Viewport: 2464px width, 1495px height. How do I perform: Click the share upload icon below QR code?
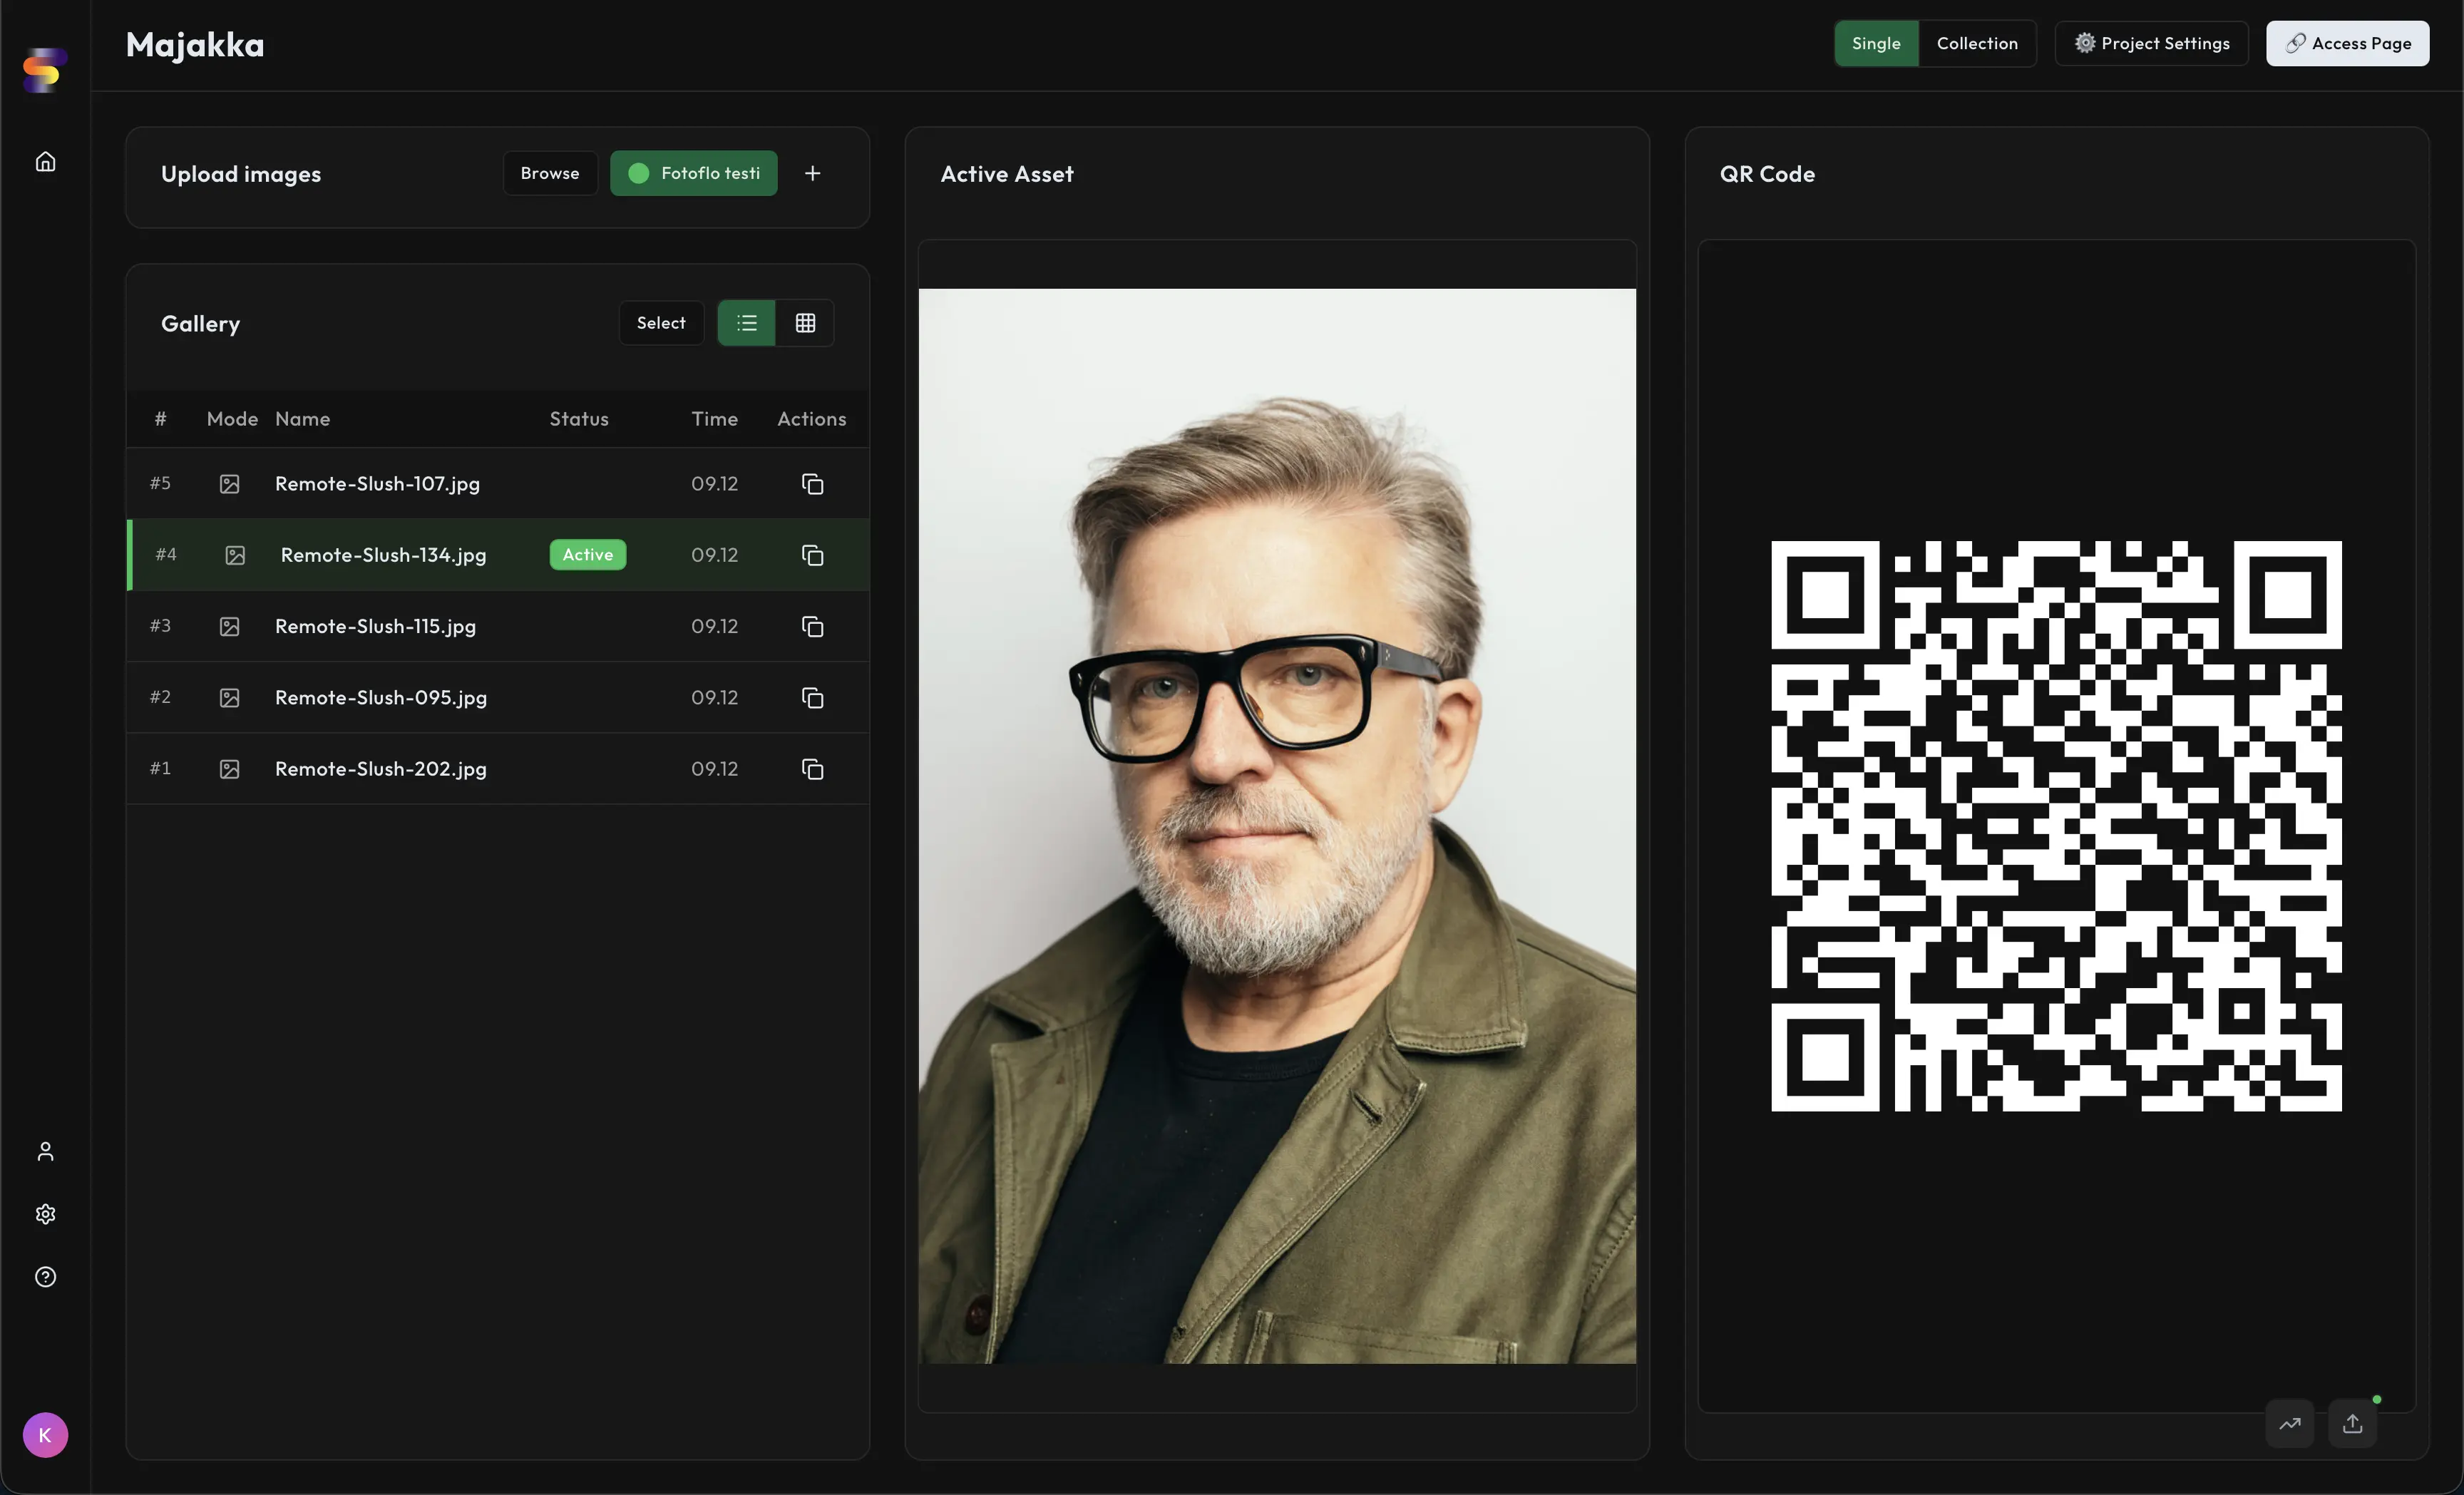[2353, 1423]
